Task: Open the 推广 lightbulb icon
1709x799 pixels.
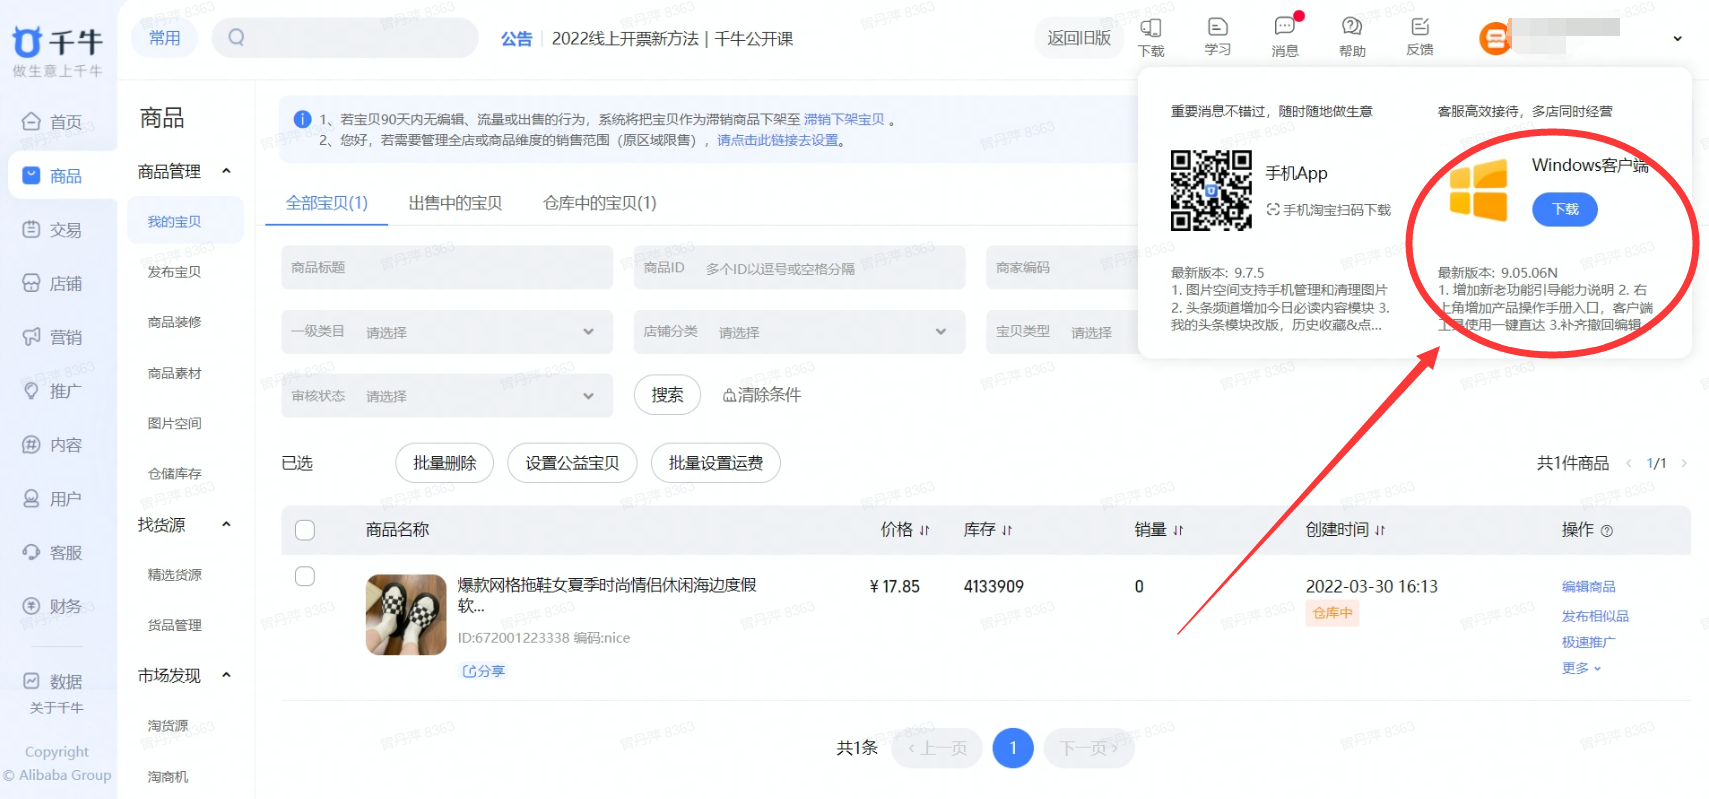Action: pos(31,390)
